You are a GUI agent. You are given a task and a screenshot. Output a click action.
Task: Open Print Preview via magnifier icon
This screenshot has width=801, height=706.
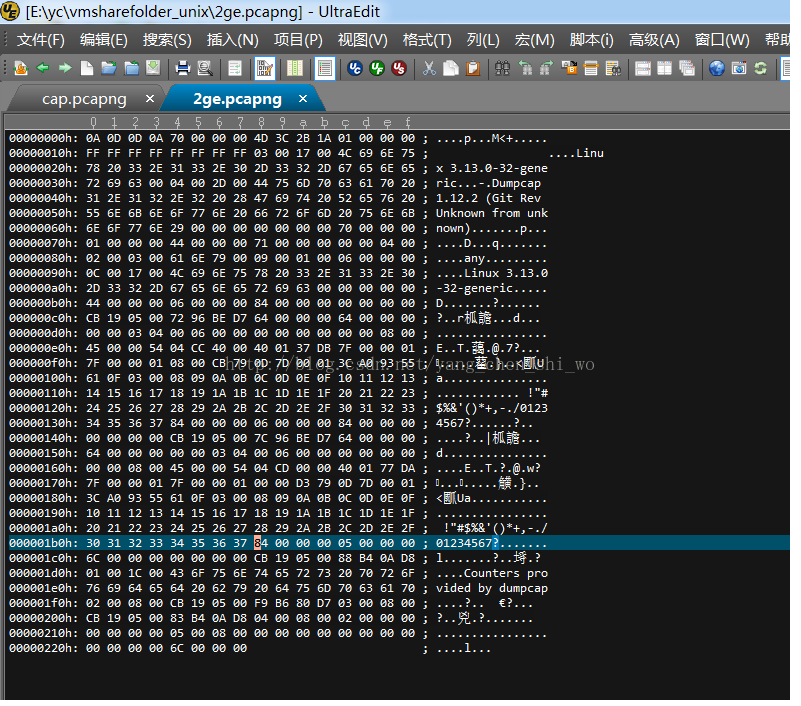[205, 68]
